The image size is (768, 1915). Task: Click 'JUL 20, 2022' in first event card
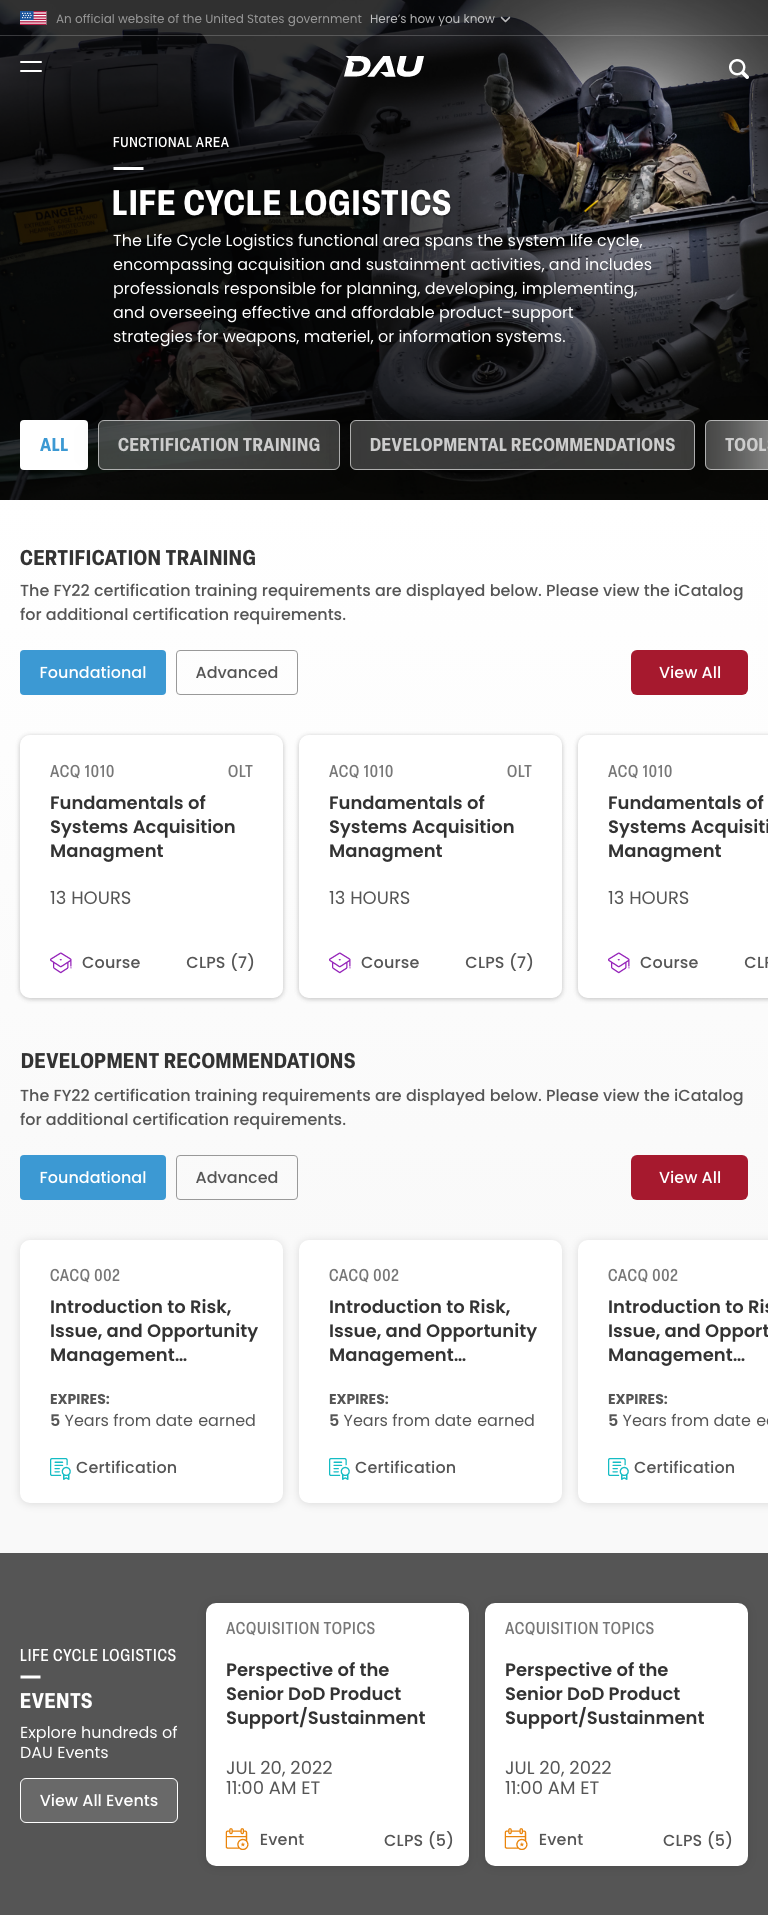point(279,1768)
